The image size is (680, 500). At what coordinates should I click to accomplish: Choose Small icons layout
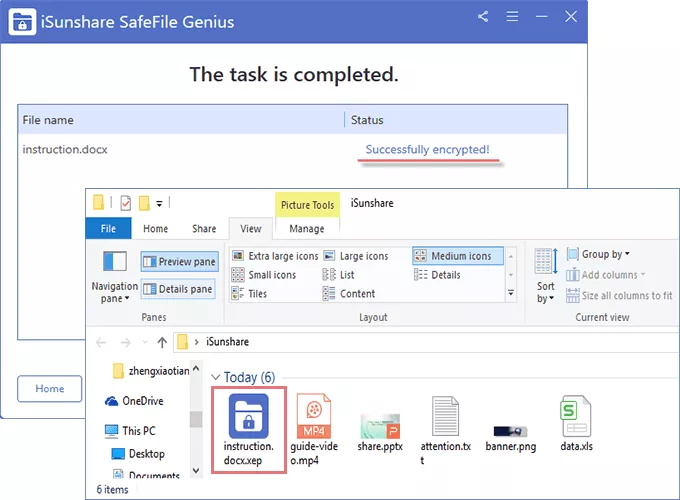(264, 275)
